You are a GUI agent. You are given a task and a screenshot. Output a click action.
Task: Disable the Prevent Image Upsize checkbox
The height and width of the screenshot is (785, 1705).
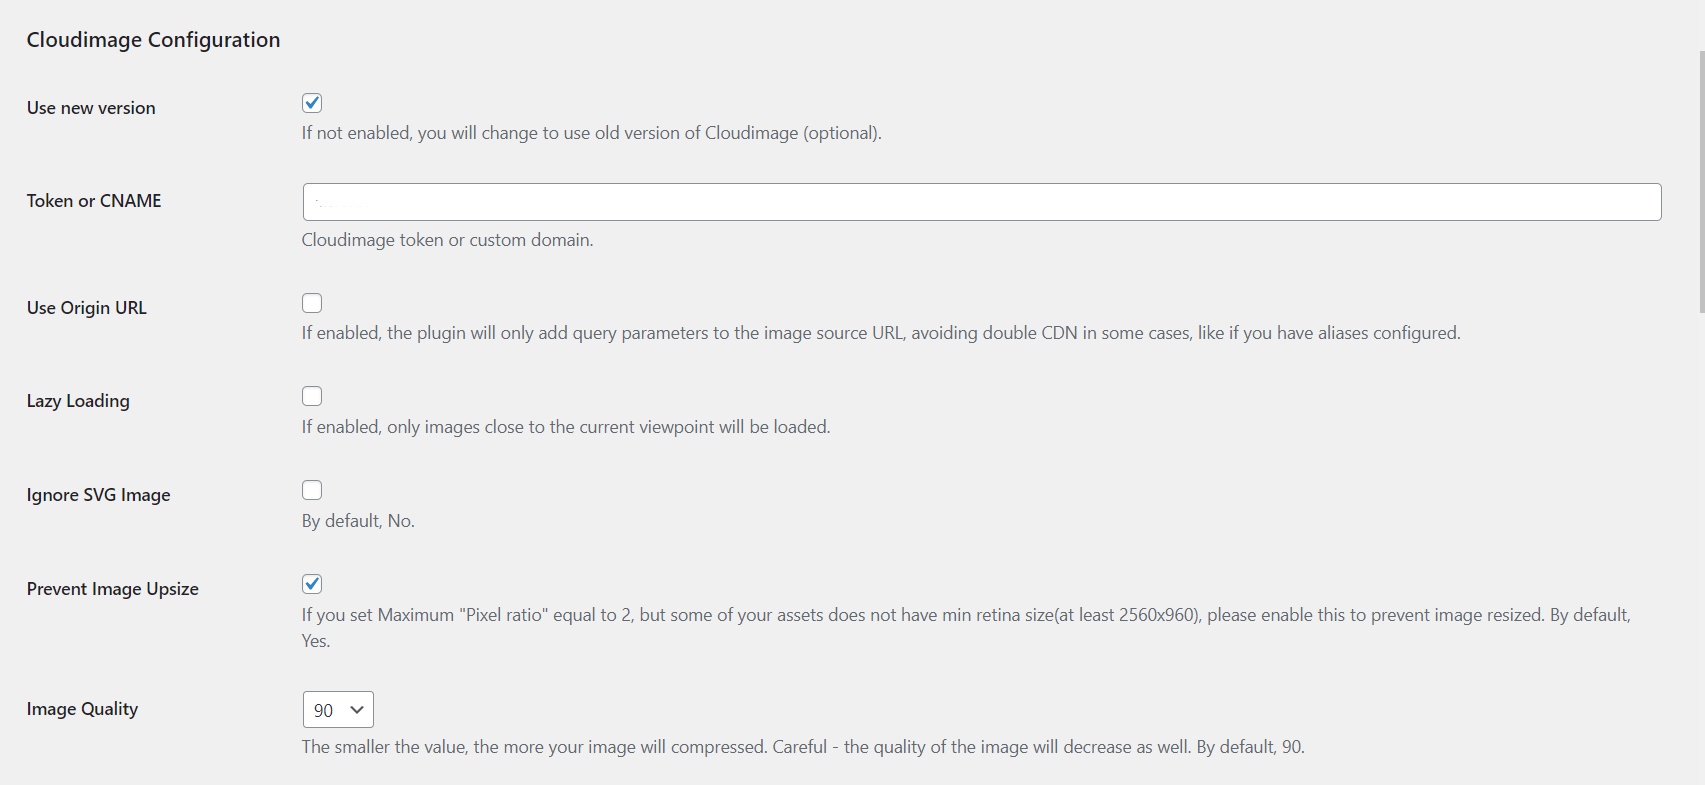pyautogui.click(x=312, y=584)
